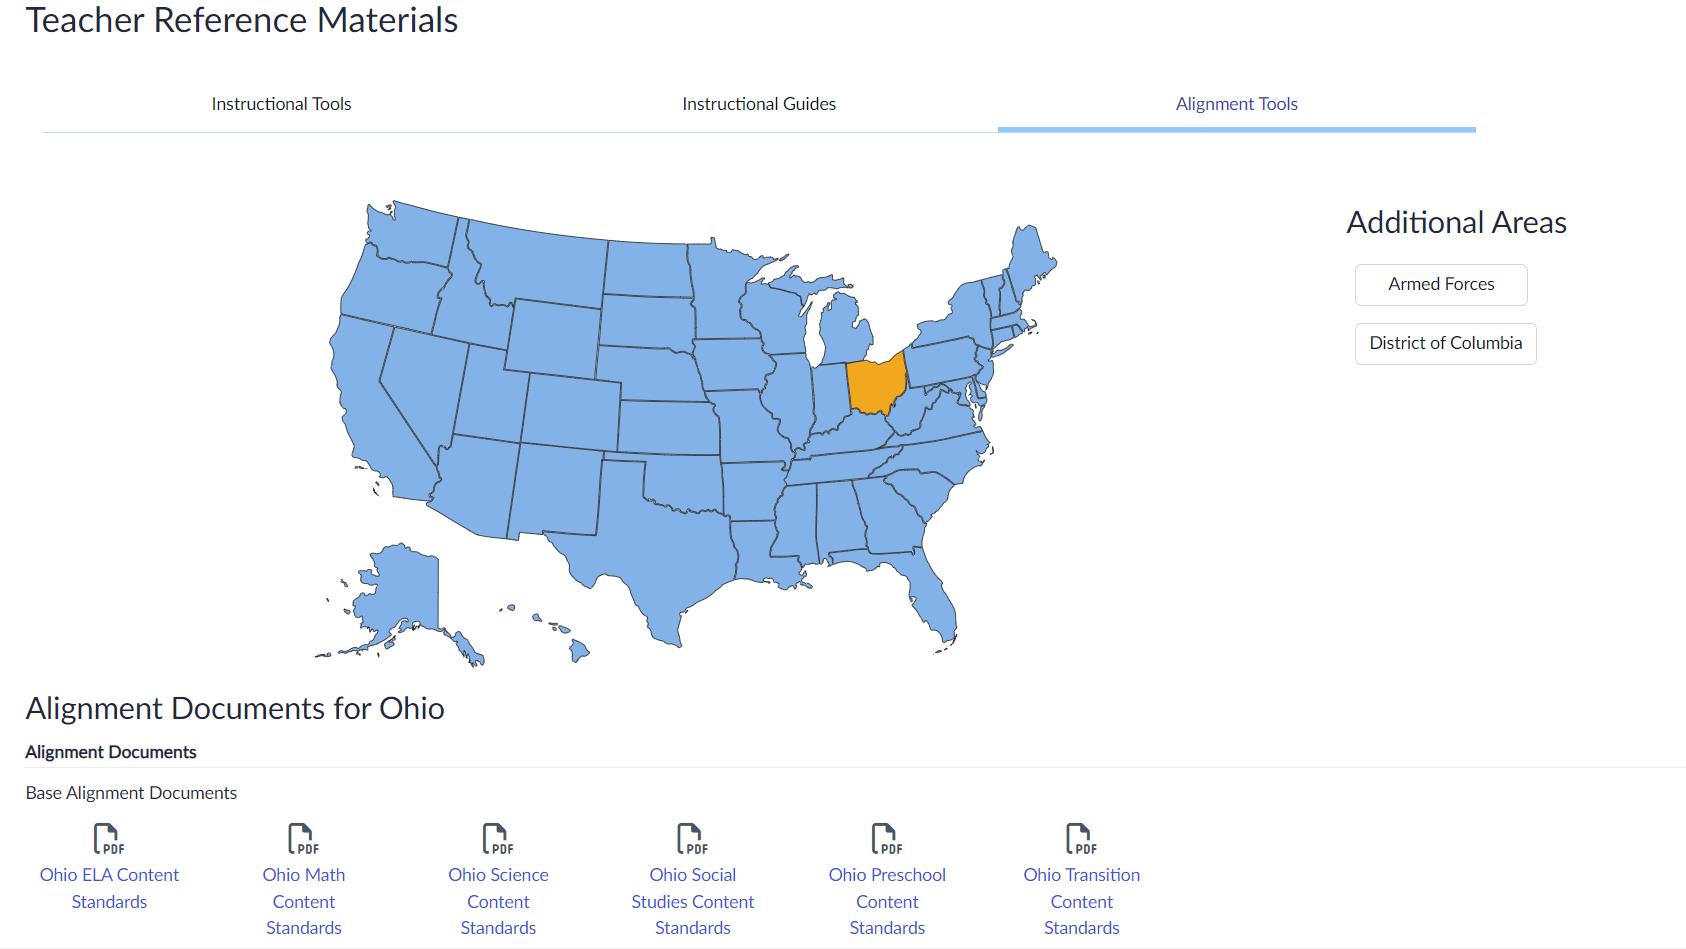Click the PDF icon above Ohio Math Content Standards
Screen dimensions: 1686x949
[x=303, y=838]
